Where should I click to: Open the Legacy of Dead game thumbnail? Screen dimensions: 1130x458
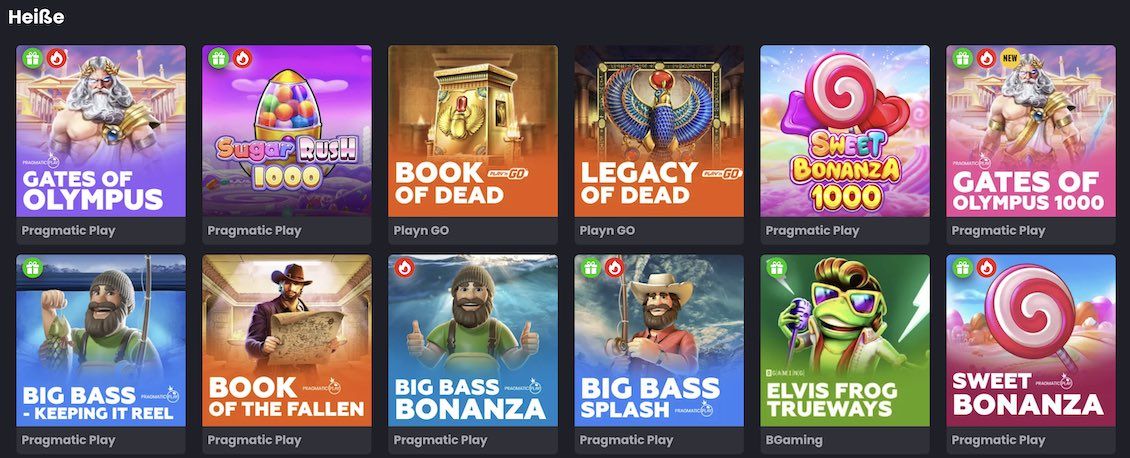[x=659, y=131]
